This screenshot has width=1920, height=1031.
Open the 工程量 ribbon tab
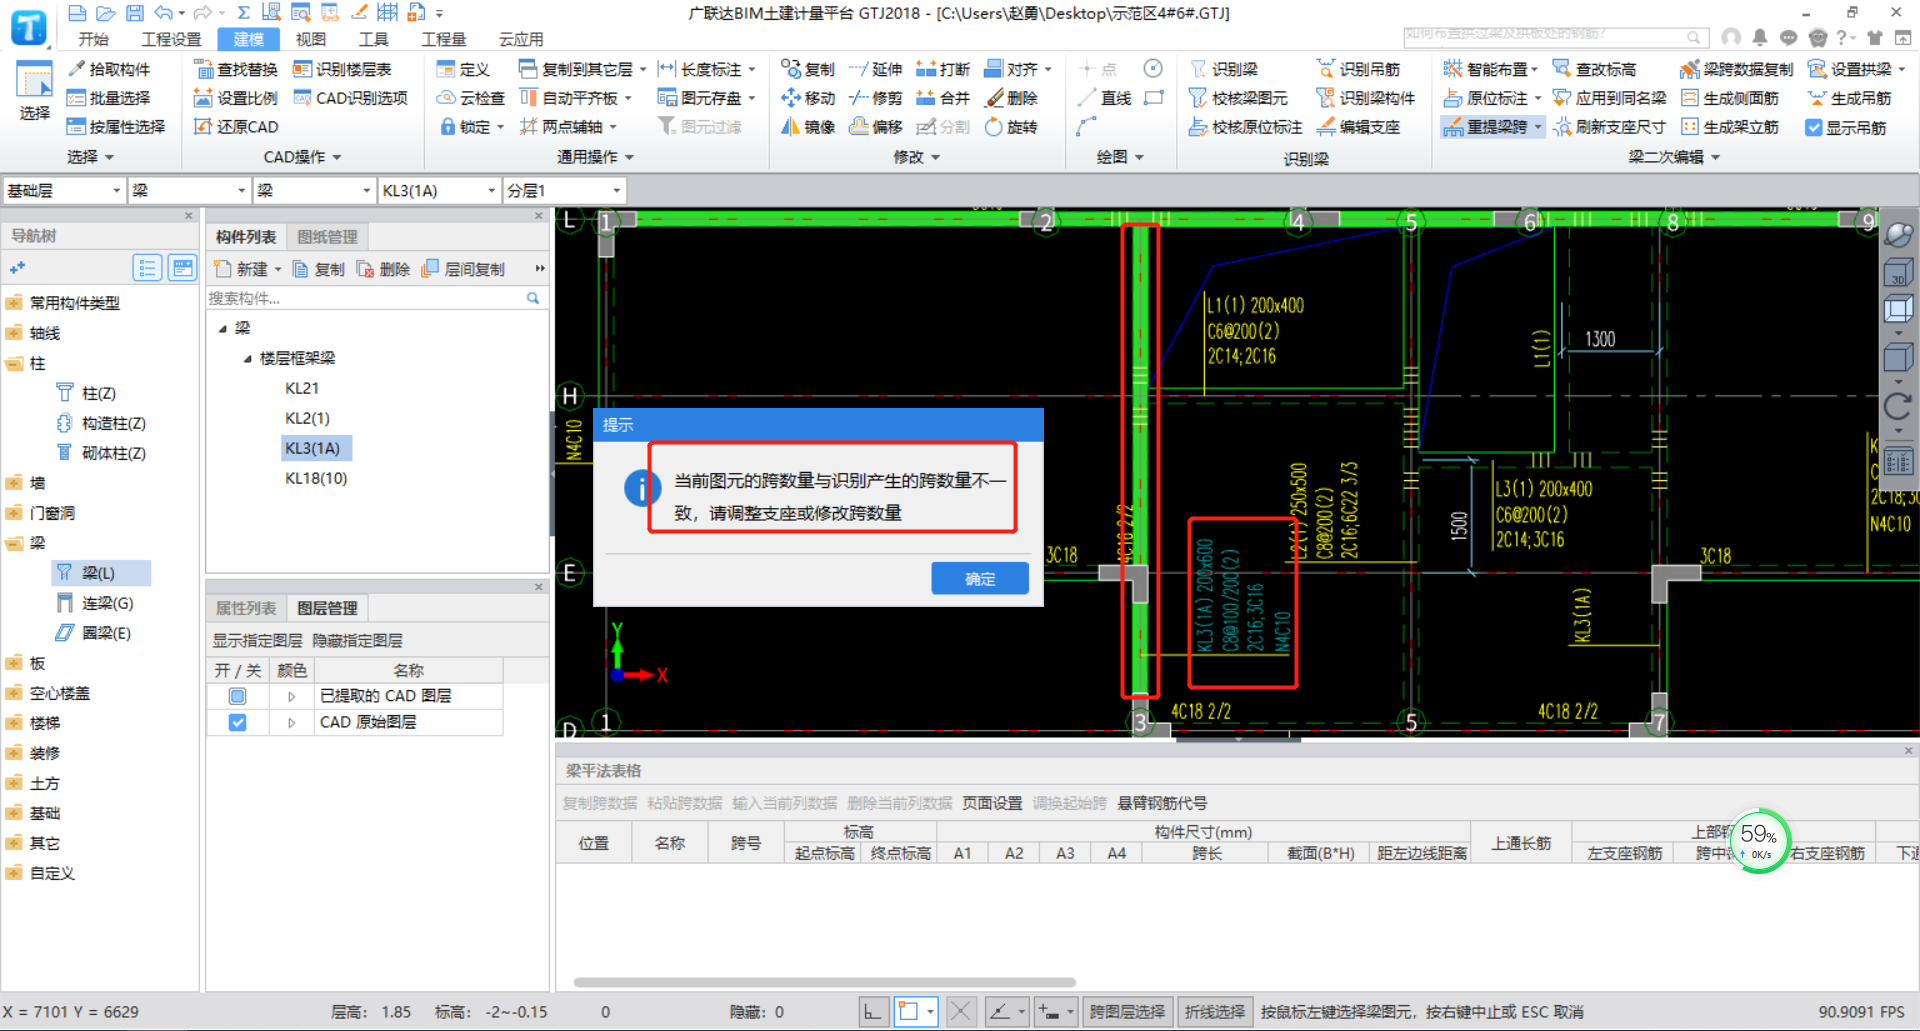[x=443, y=39]
